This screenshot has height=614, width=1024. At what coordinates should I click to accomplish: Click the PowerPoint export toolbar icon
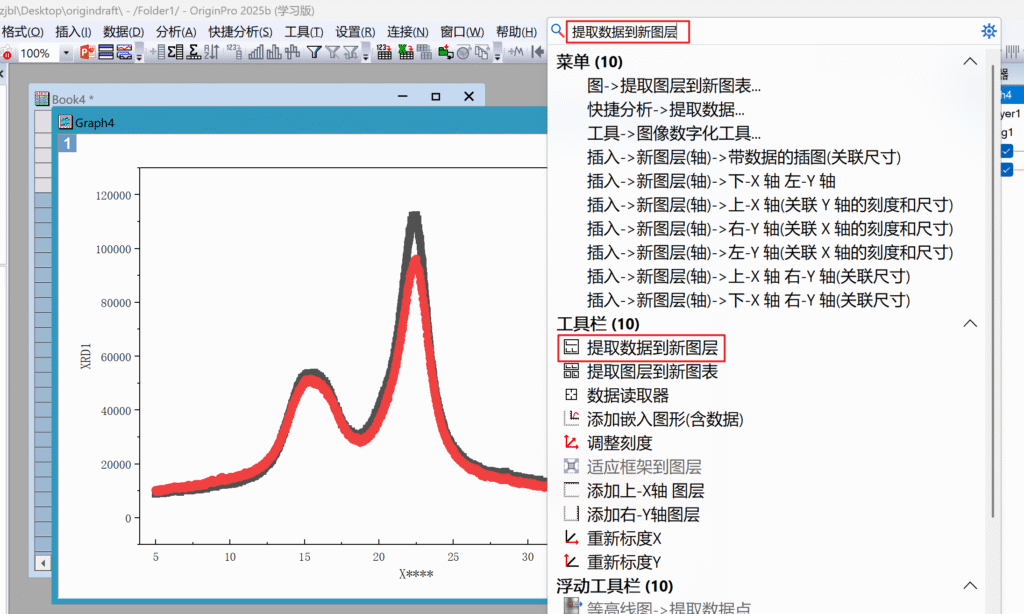pyautogui.click(x=87, y=53)
